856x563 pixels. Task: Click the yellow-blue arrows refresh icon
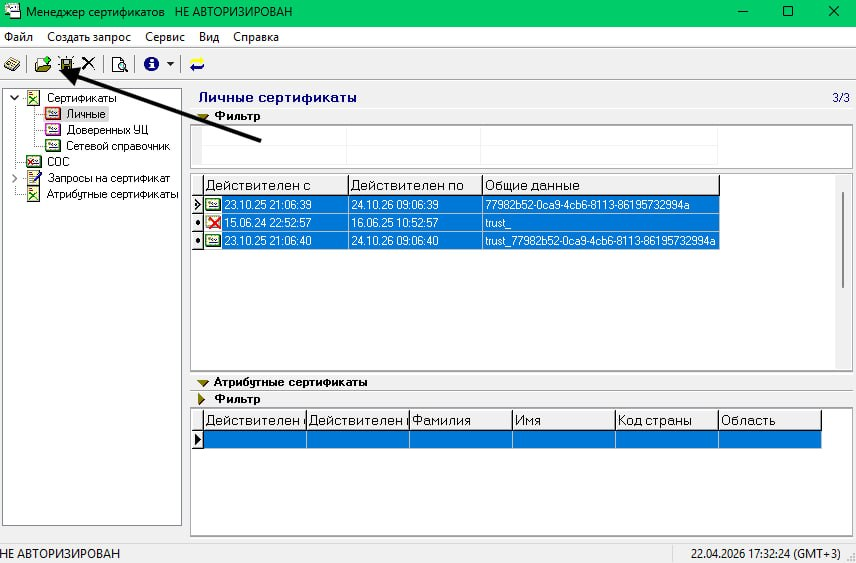pos(197,65)
